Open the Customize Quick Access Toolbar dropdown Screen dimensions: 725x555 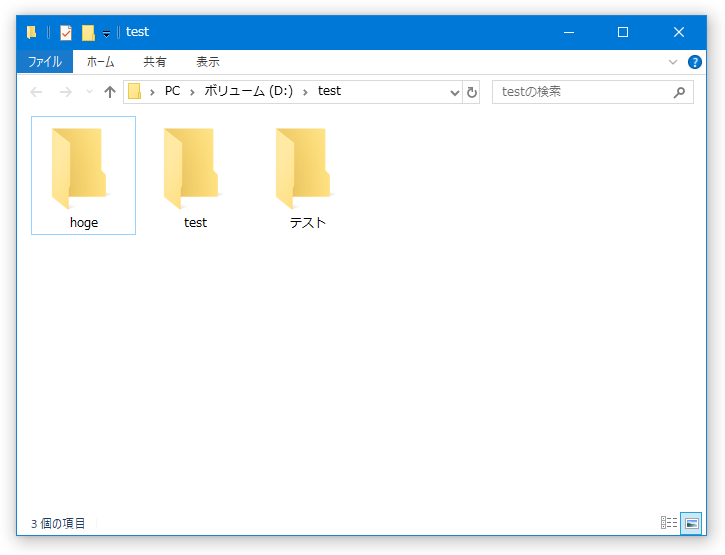[x=106, y=33]
